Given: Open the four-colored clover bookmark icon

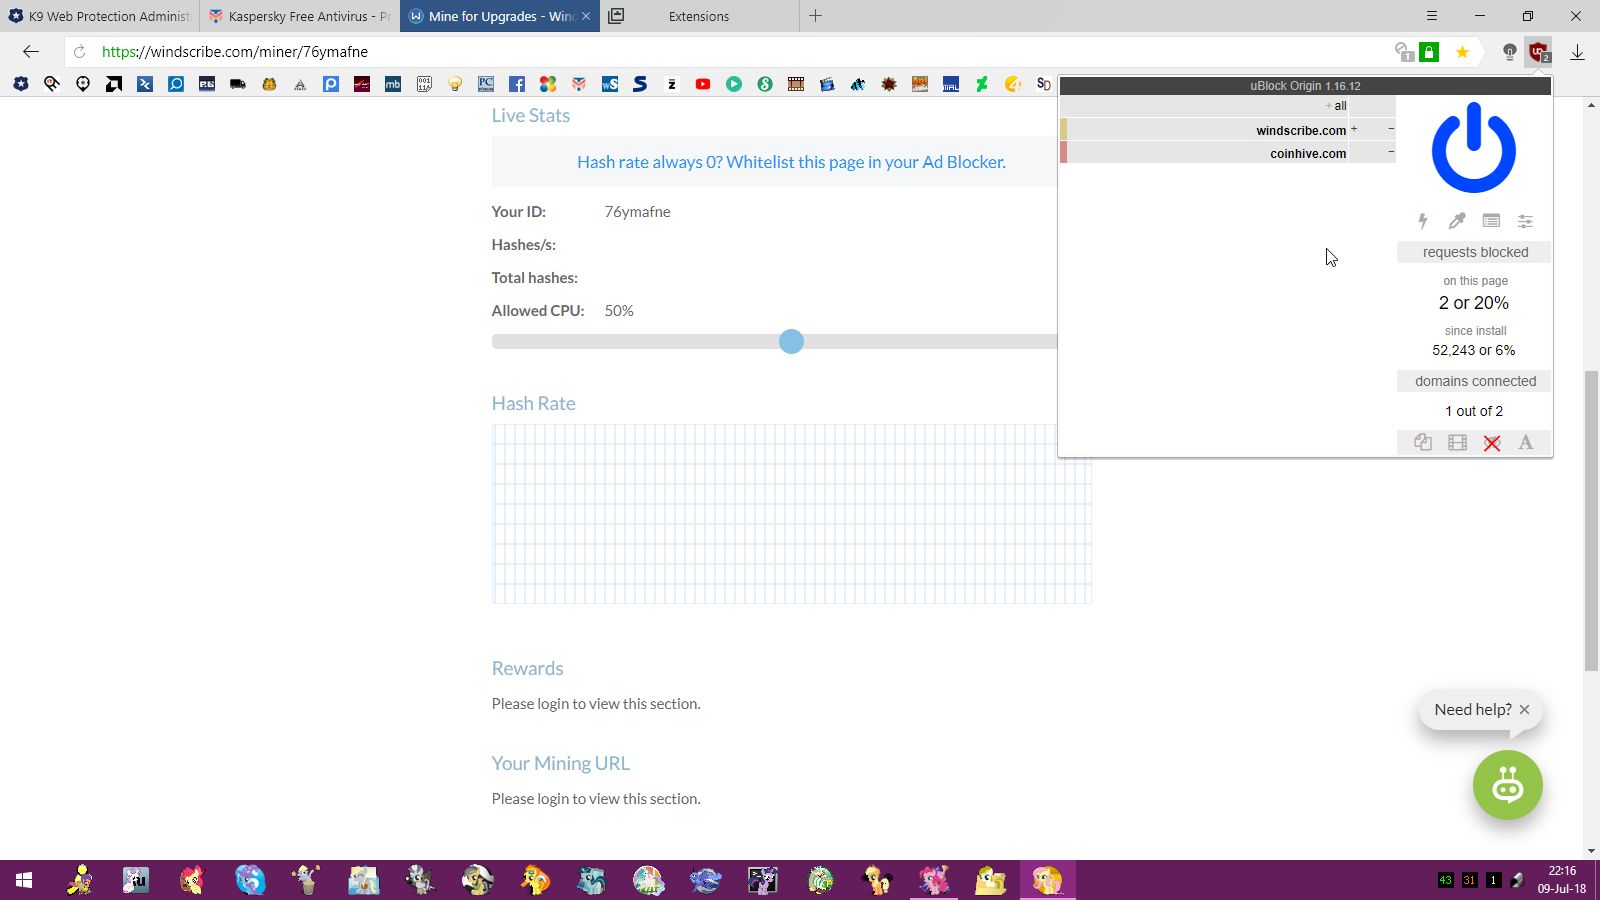Looking at the screenshot, I should point(548,84).
